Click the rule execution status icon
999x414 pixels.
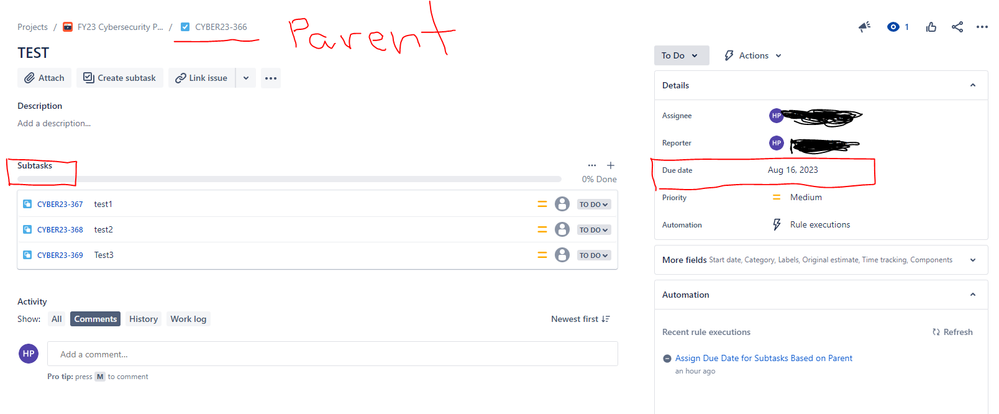(x=666, y=359)
